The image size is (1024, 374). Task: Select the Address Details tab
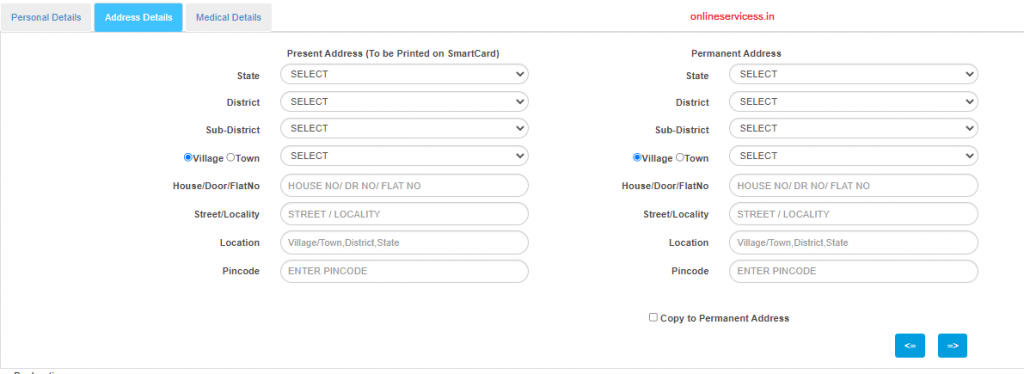138,18
